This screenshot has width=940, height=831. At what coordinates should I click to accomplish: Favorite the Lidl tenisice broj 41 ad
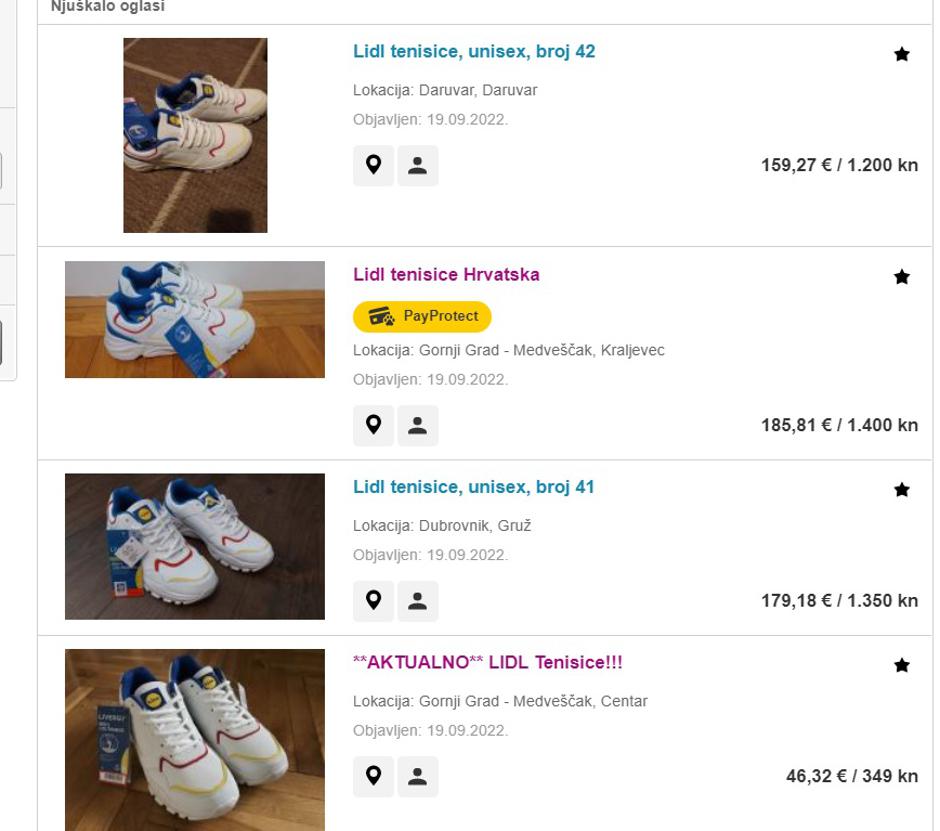901,490
